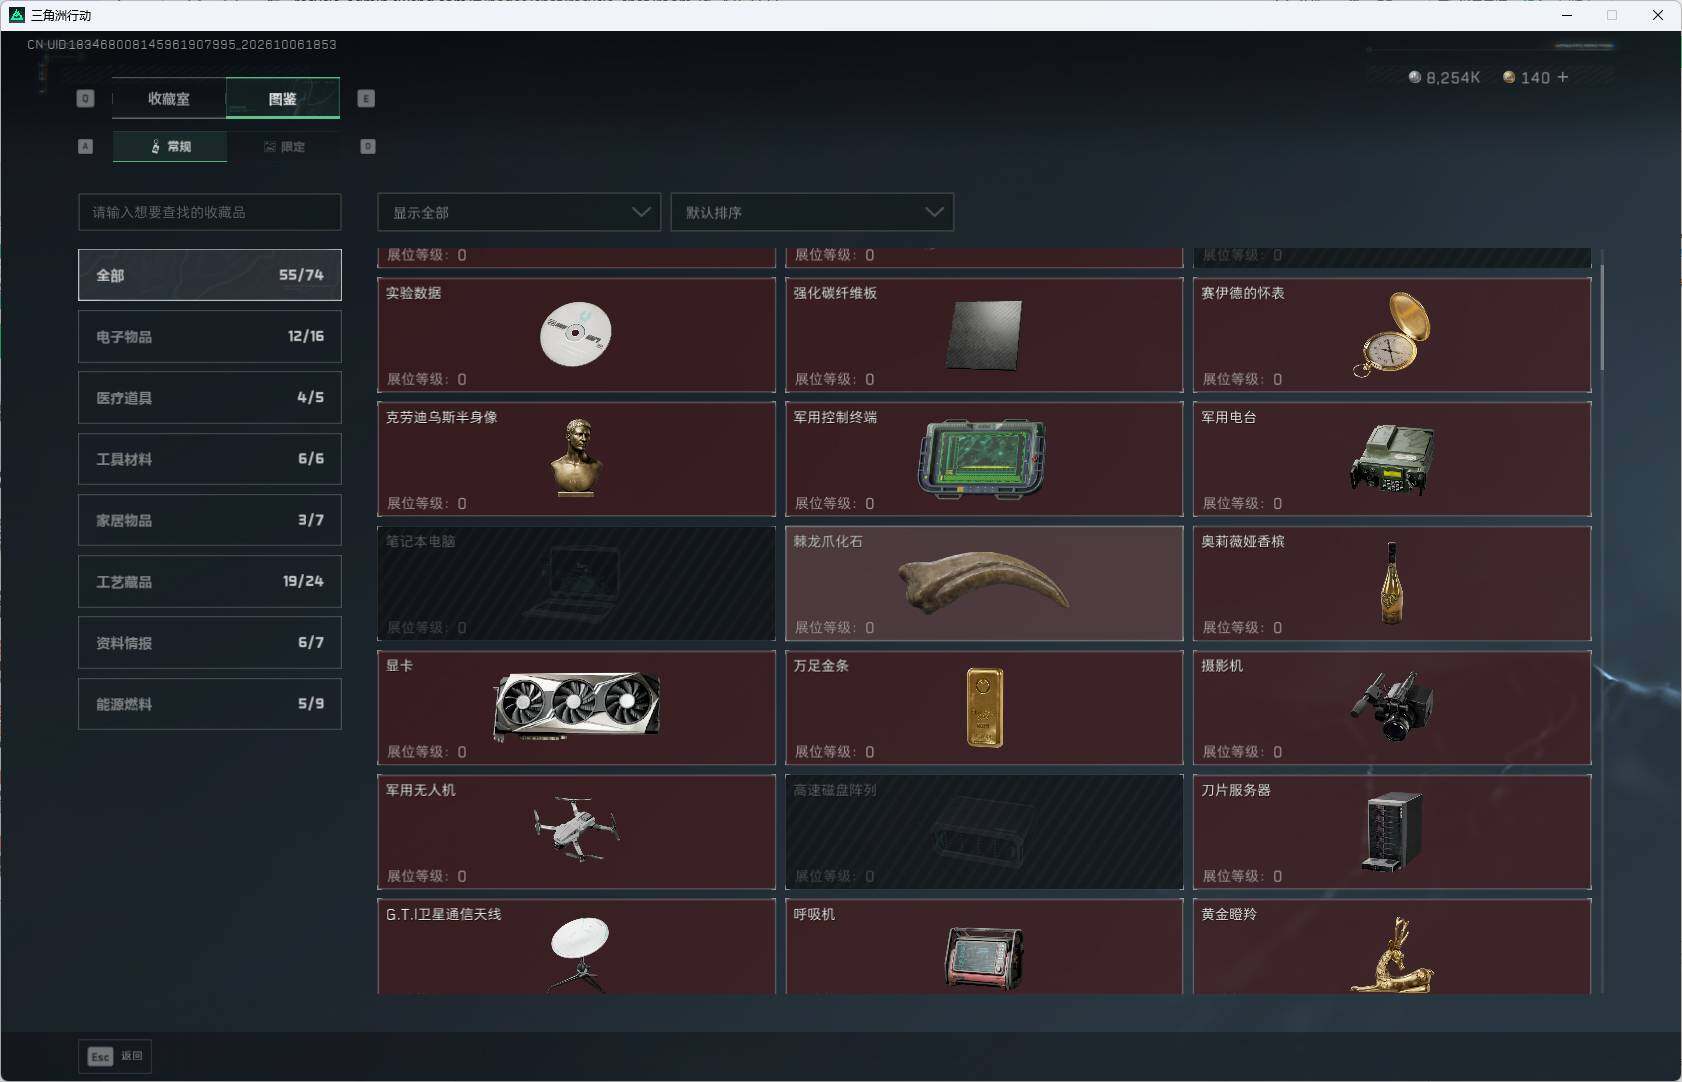Select the gold bar item icon
The image size is (1682, 1082).
click(x=984, y=708)
